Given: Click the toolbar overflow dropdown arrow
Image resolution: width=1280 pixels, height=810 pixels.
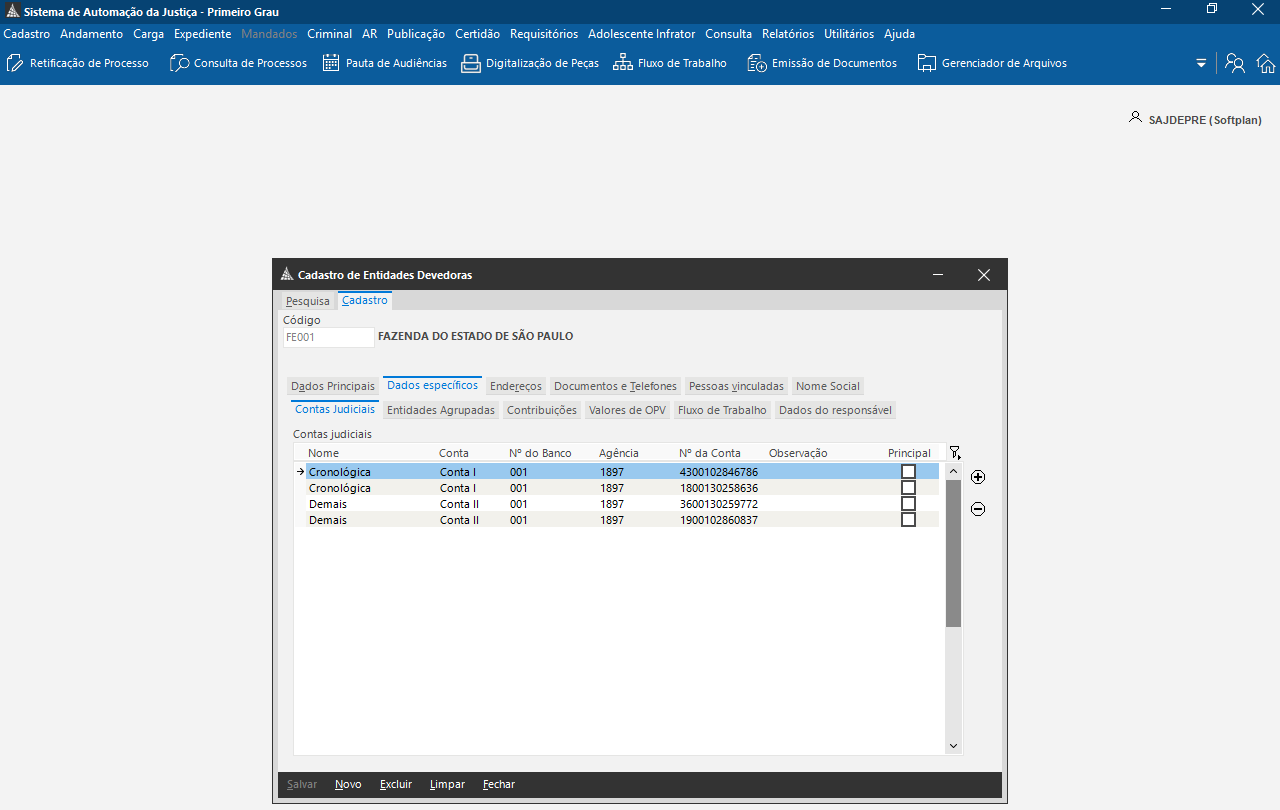Looking at the screenshot, I should click(1201, 63).
